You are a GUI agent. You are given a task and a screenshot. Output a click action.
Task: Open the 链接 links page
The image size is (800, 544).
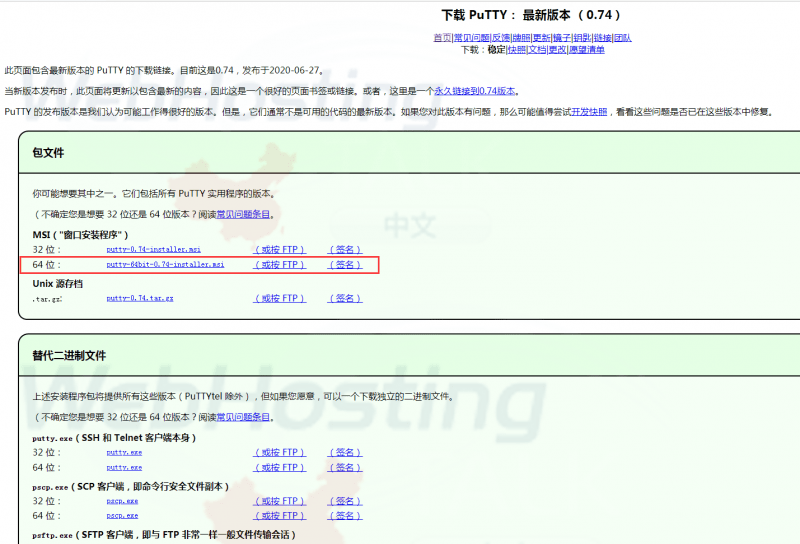coord(602,38)
